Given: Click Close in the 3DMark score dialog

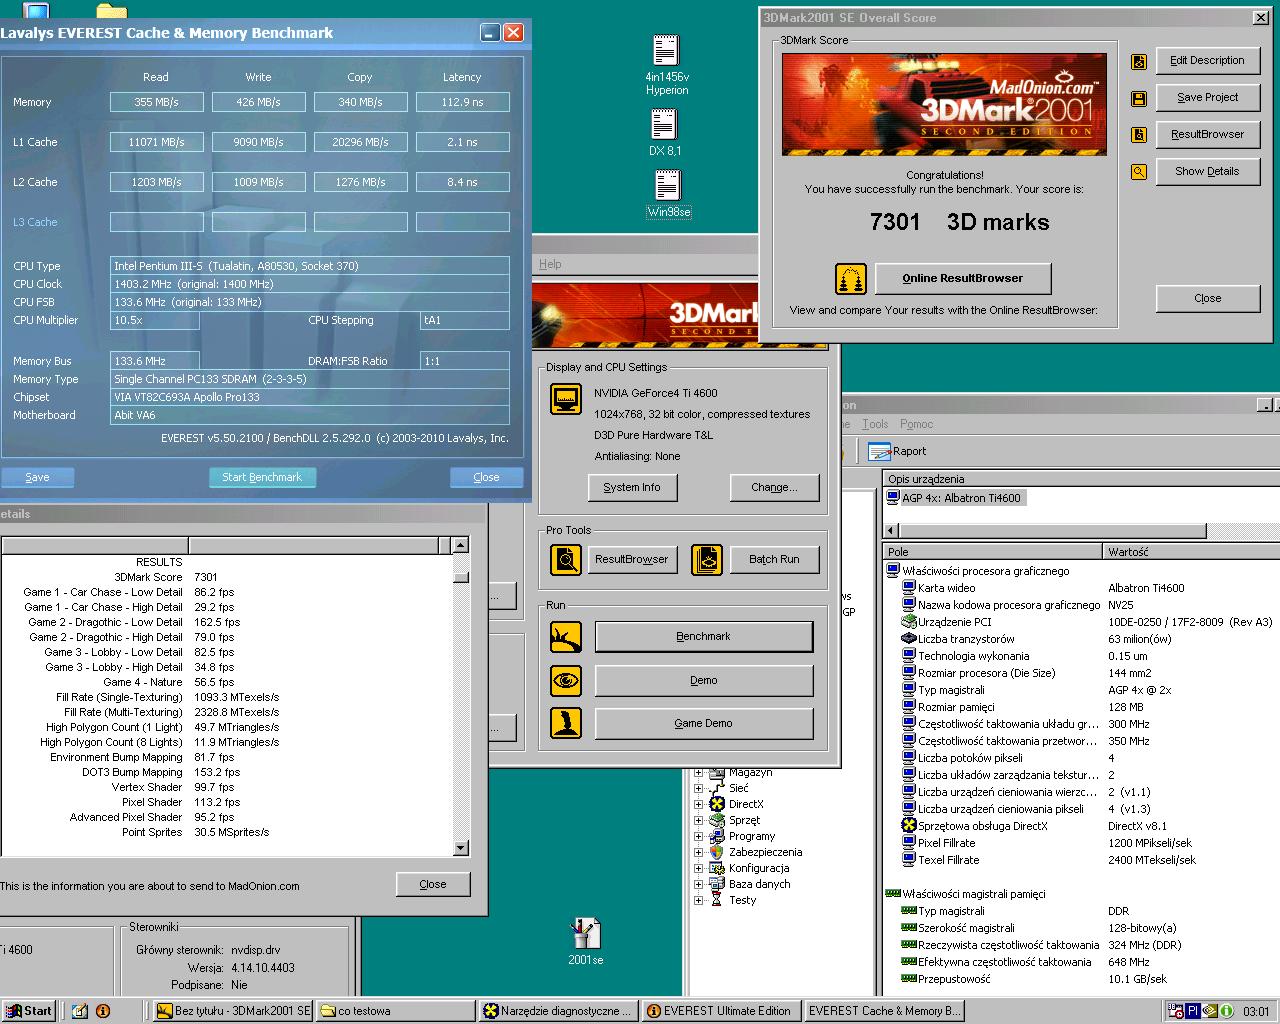Looking at the screenshot, I should [x=1207, y=298].
